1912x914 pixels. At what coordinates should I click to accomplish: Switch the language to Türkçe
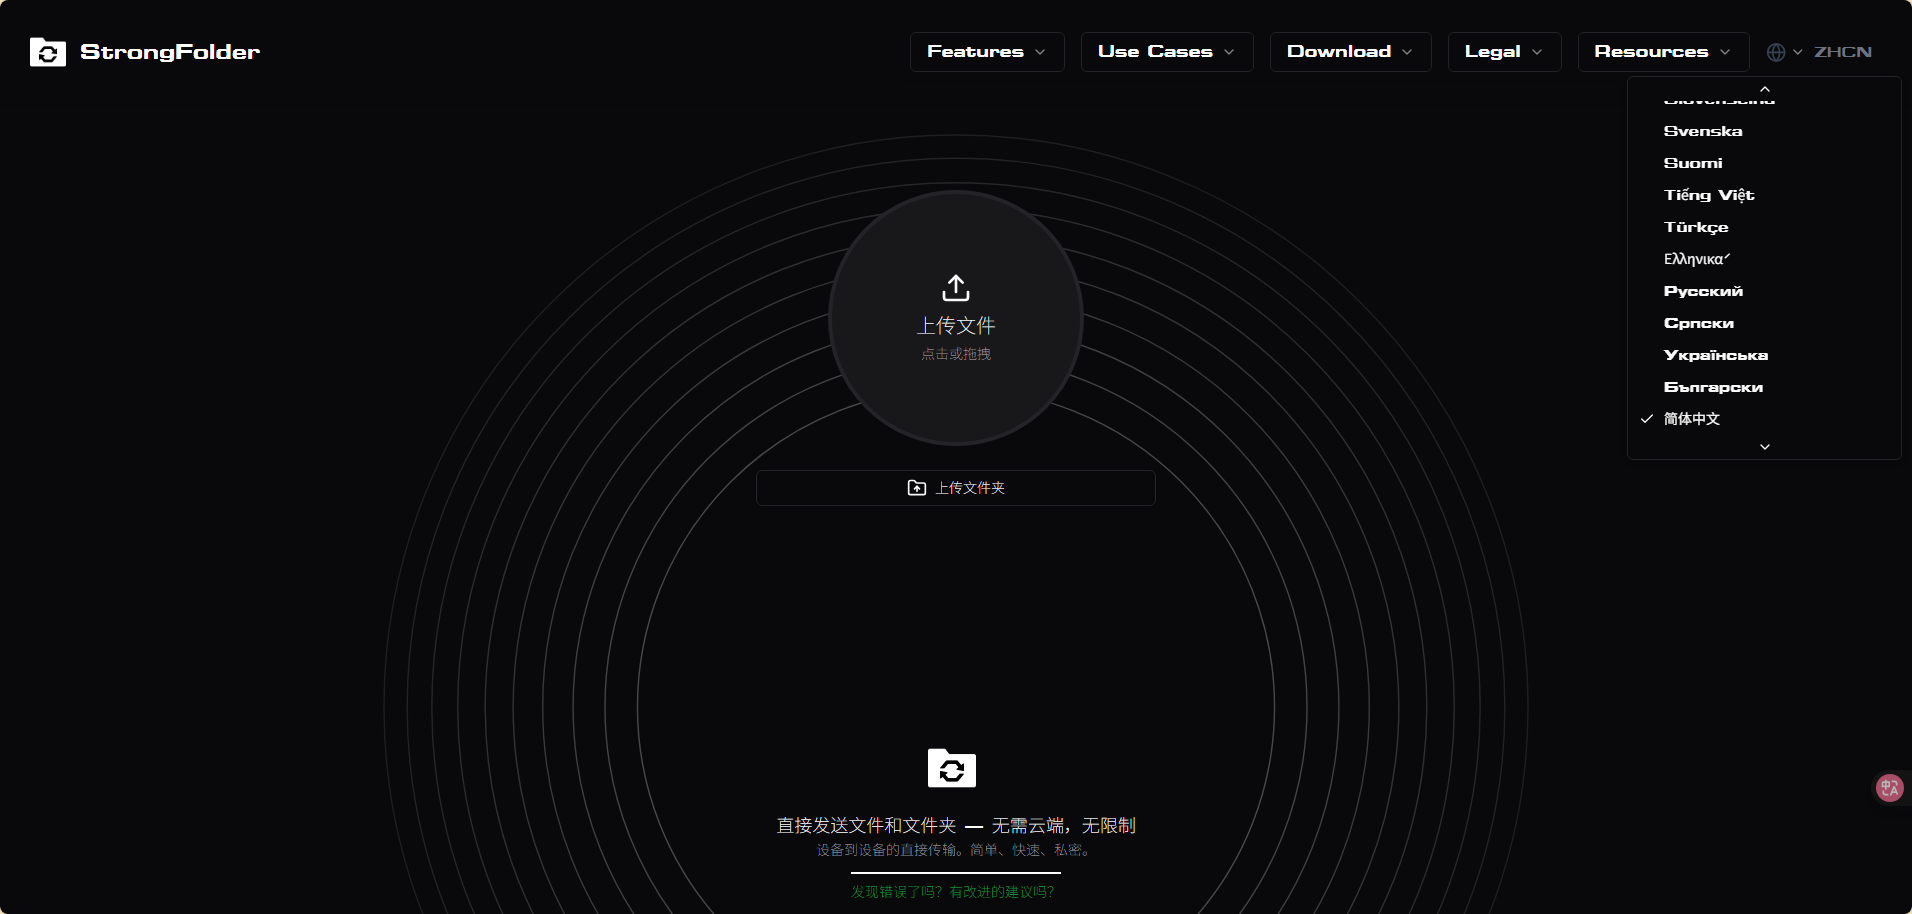coord(1695,227)
